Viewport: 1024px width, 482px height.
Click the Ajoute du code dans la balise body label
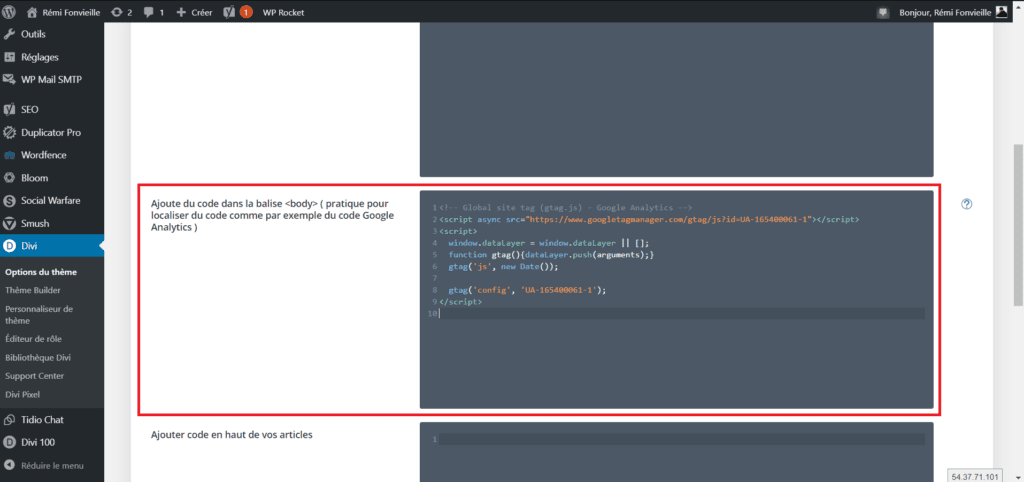(x=272, y=216)
